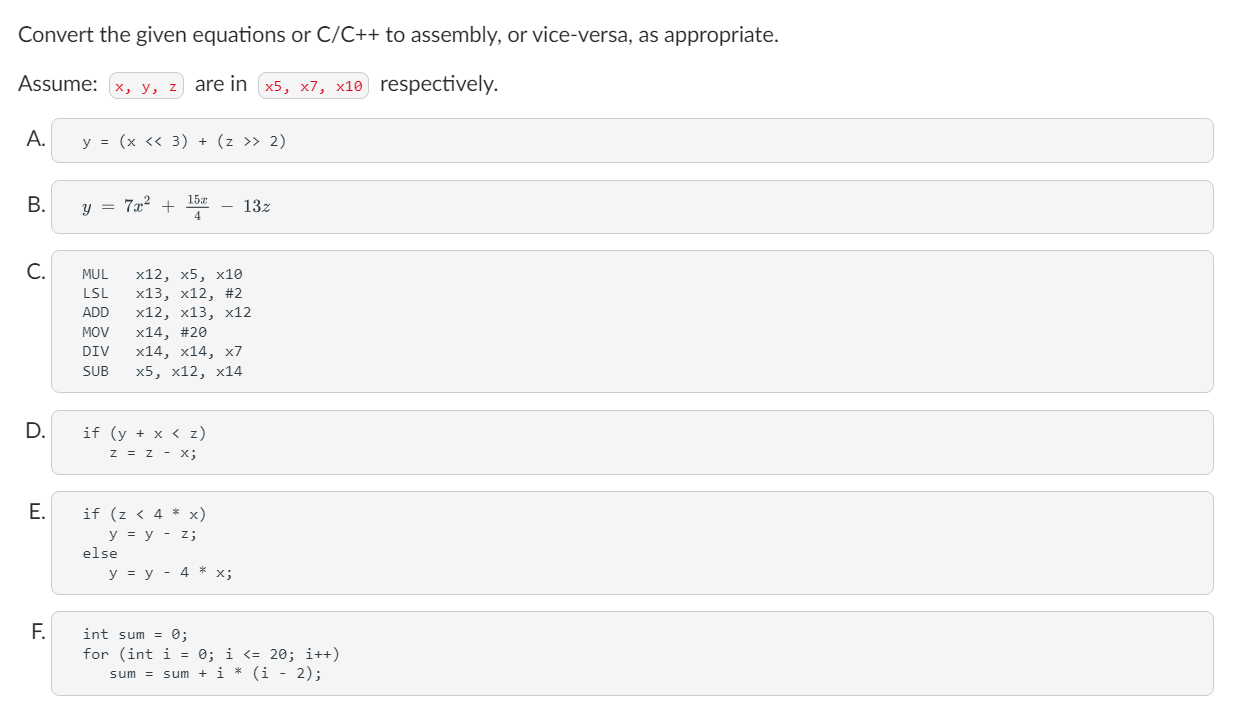The height and width of the screenshot is (709, 1243).
Task: Click the code box for problem A
Action: coord(632,141)
